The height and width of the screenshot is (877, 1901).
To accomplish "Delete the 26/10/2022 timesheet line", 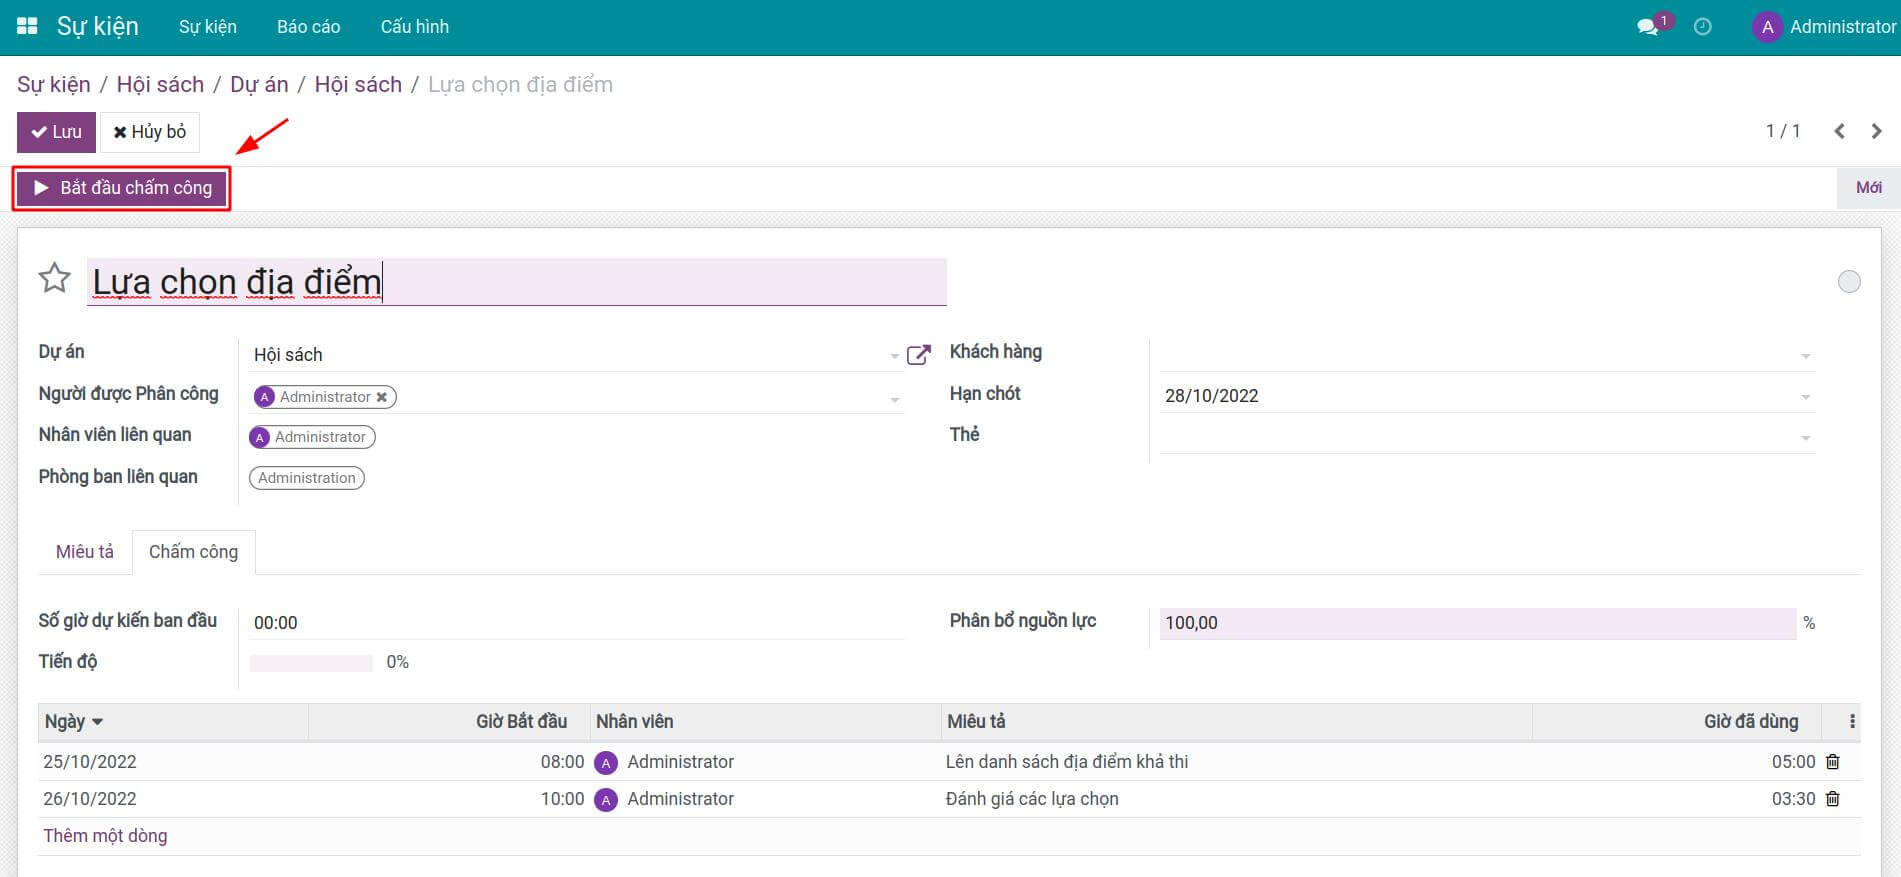I will click(1833, 799).
